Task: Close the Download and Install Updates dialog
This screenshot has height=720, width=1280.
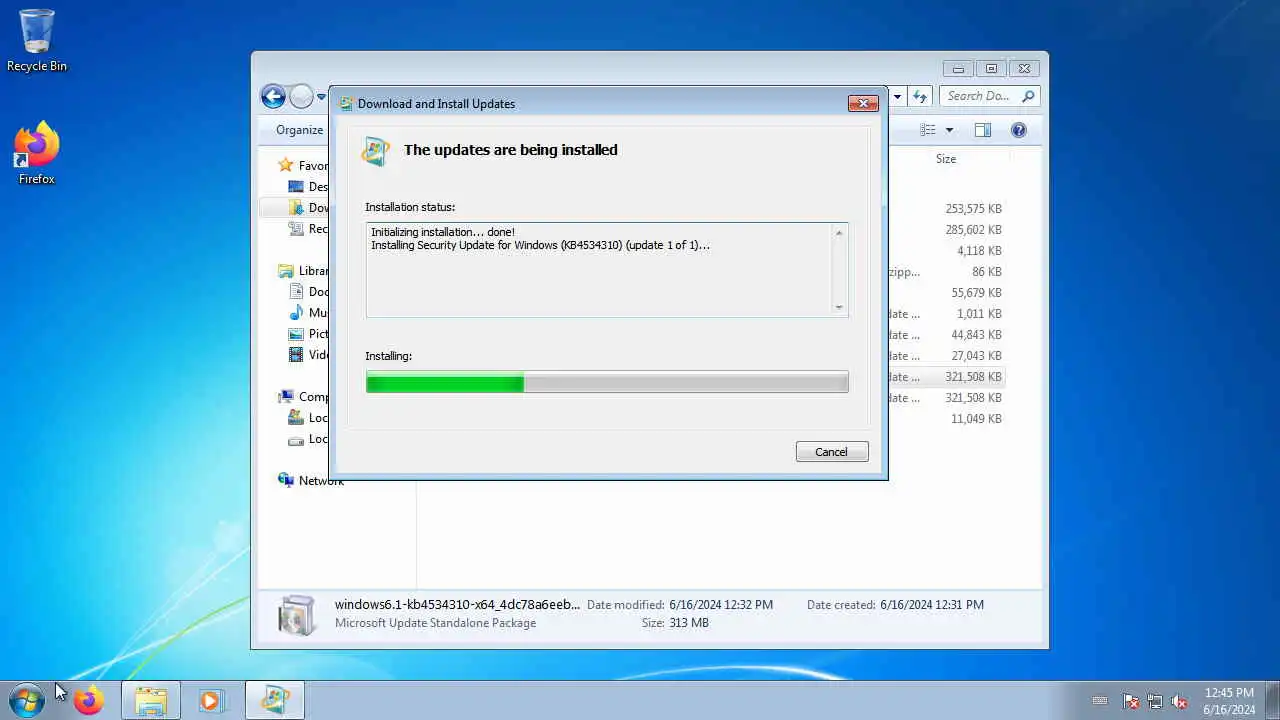Action: pos(863,103)
